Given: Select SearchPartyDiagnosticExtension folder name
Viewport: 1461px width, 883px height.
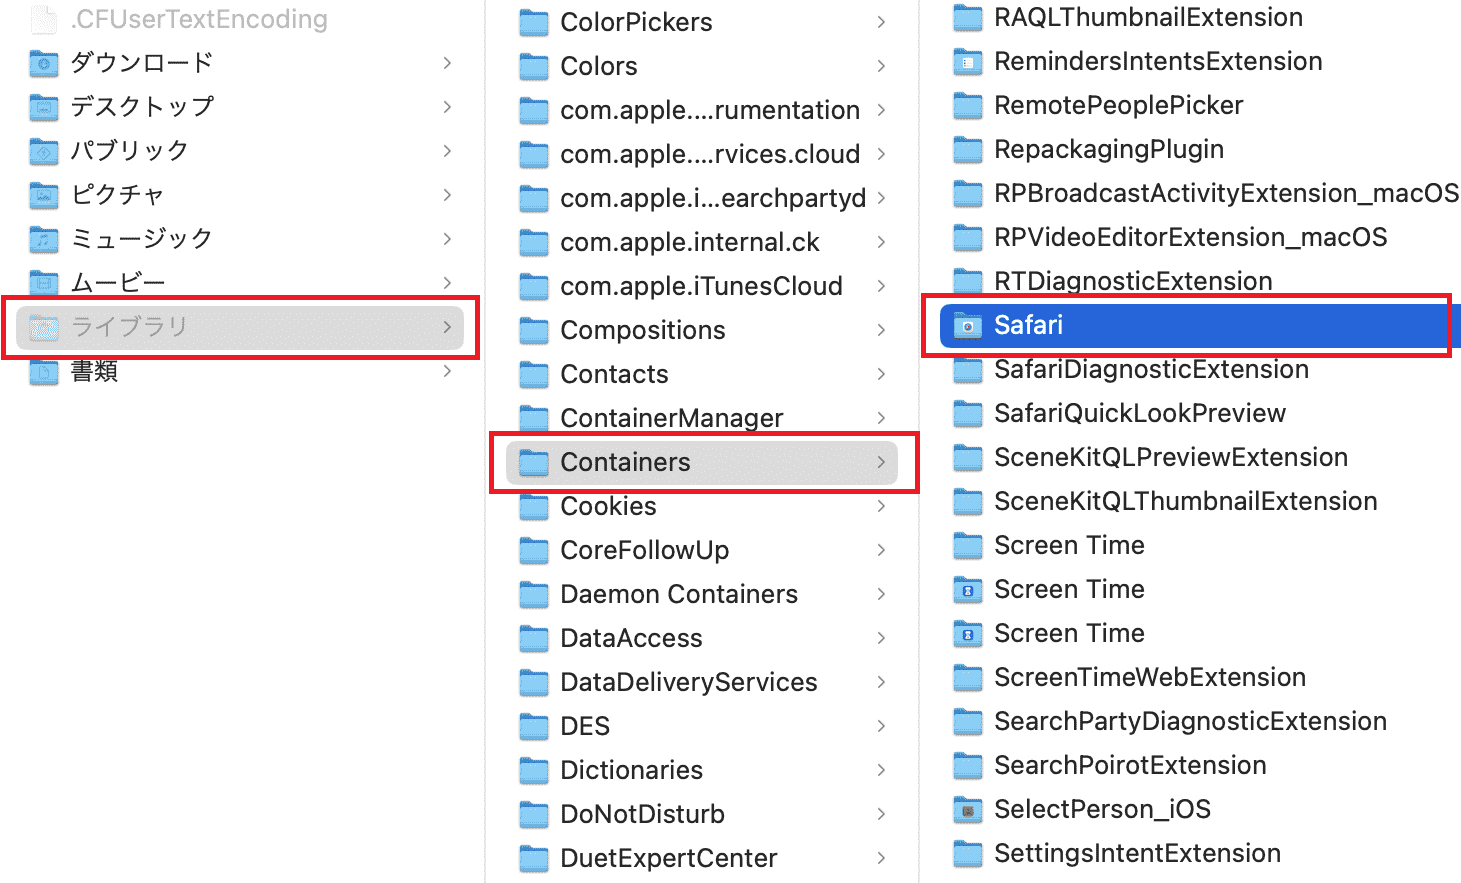Looking at the screenshot, I should pyautogui.click(x=1190, y=721).
